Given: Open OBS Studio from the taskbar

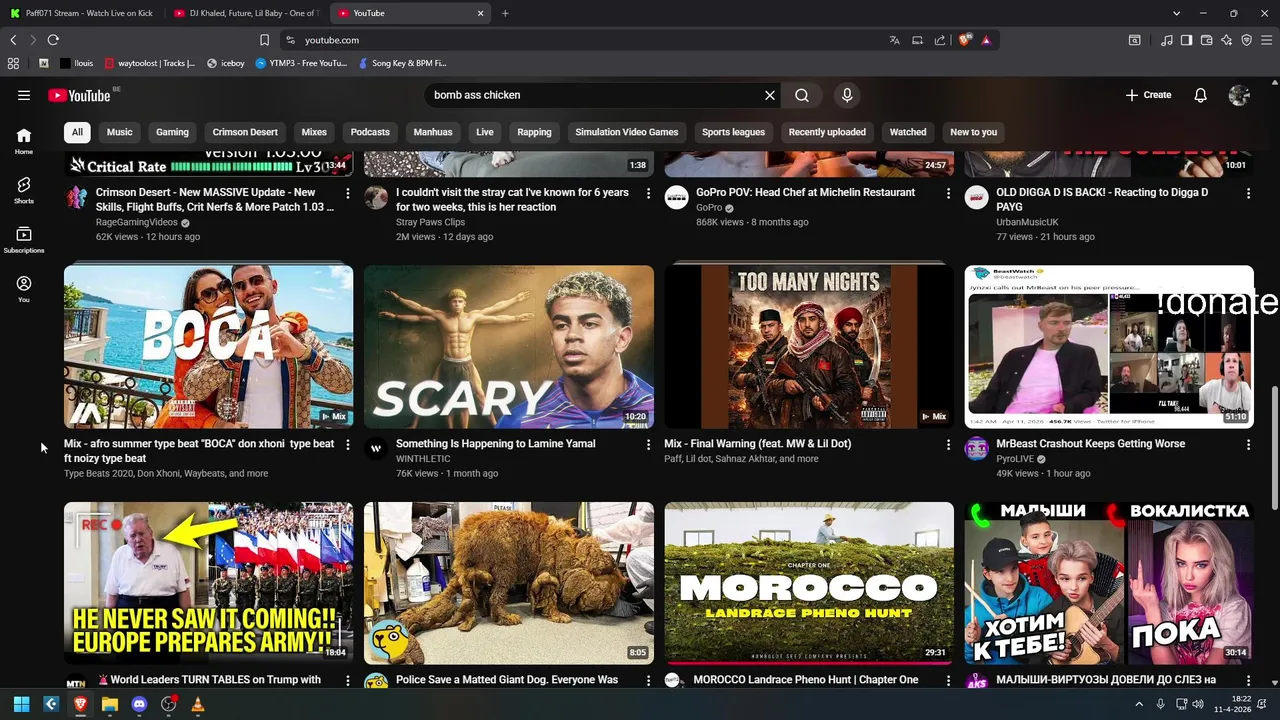Looking at the screenshot, I should pos(168,704).
